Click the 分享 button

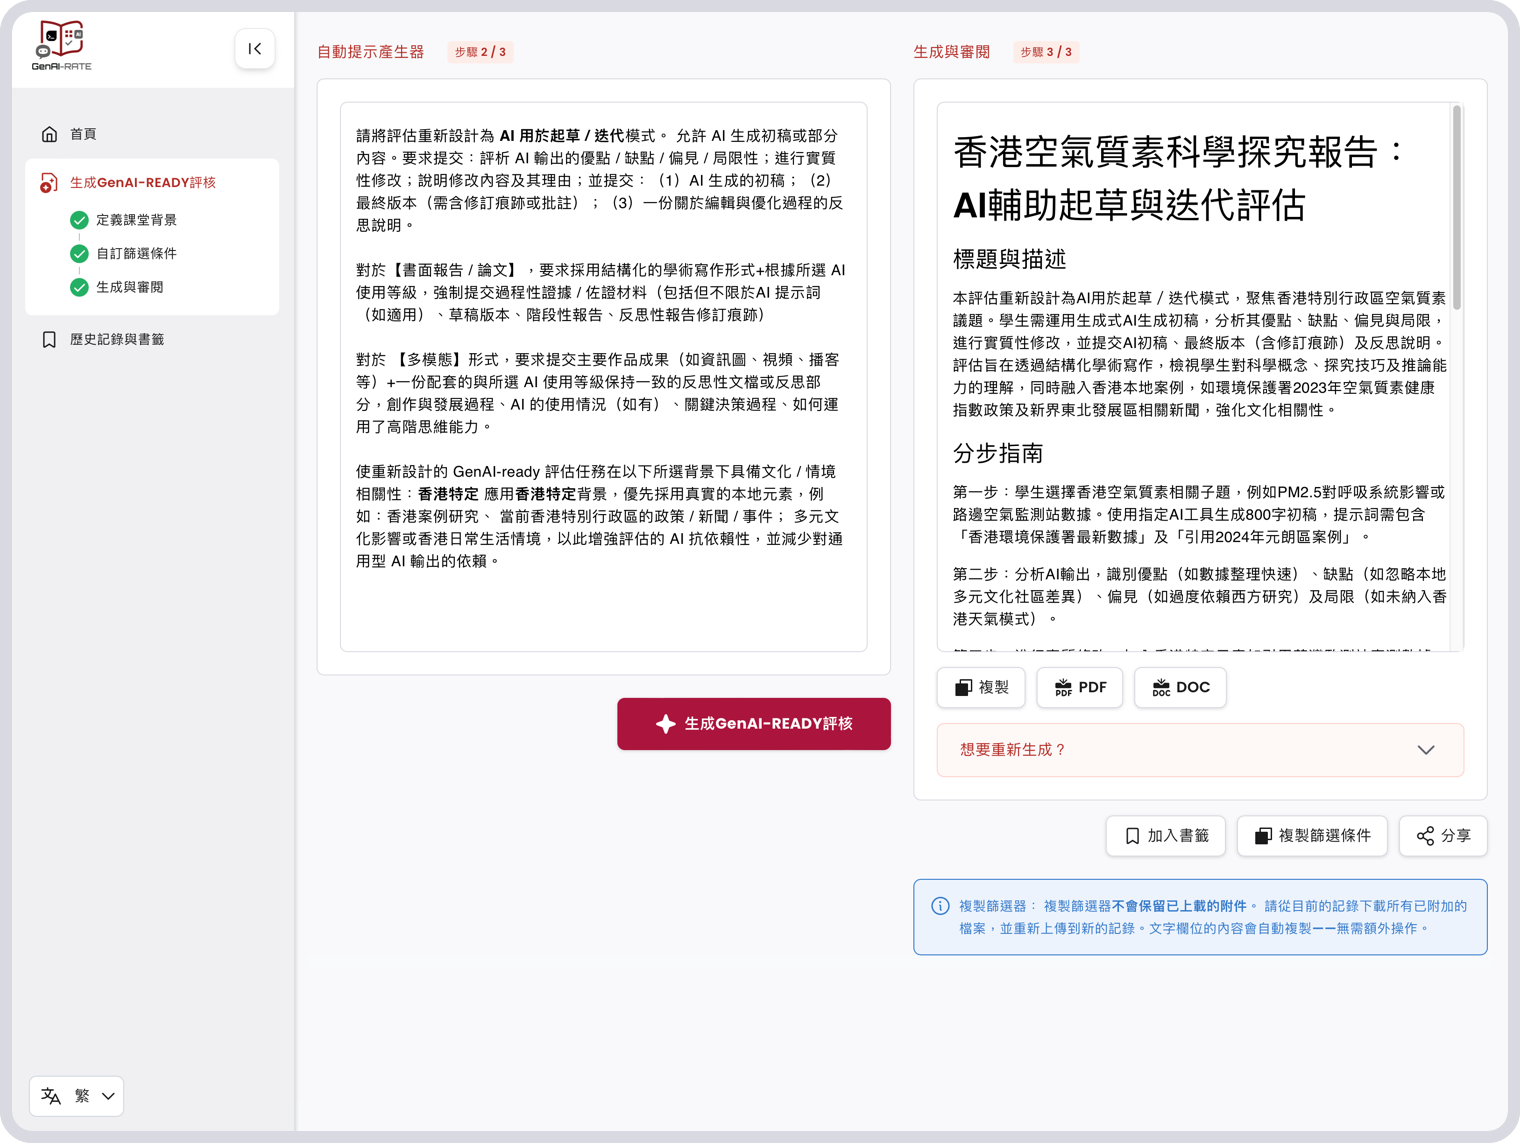pyautogui.click(x=1444, y=836)
